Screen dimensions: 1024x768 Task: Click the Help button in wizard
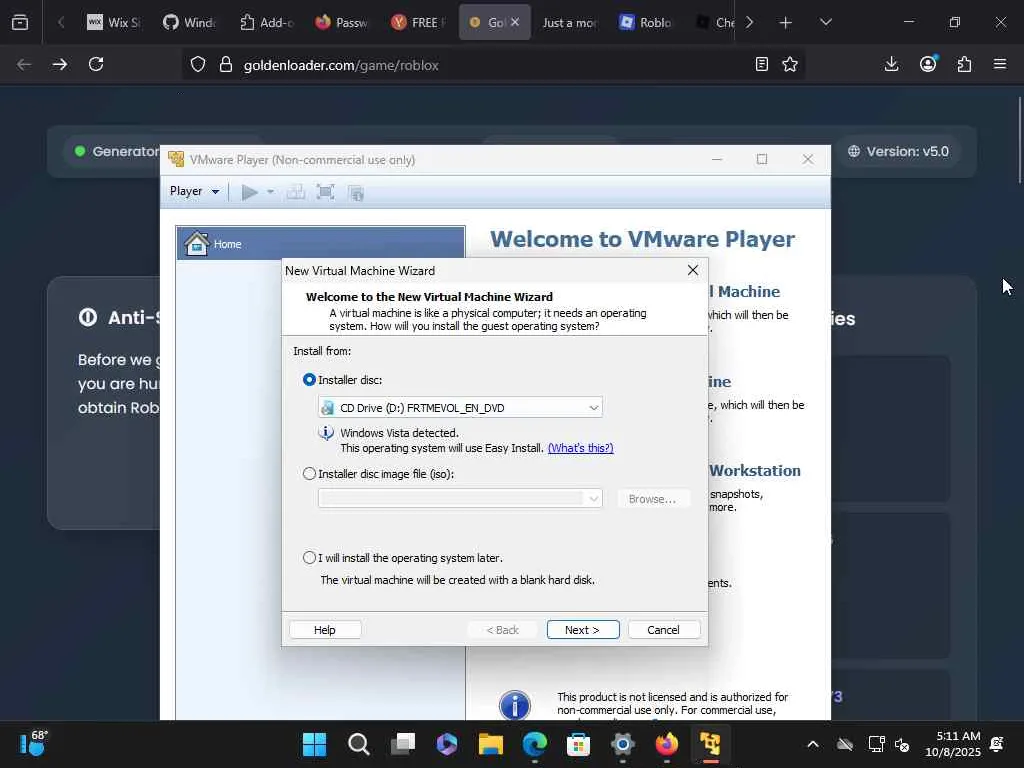pyautogui.click(x=325, y=630)
